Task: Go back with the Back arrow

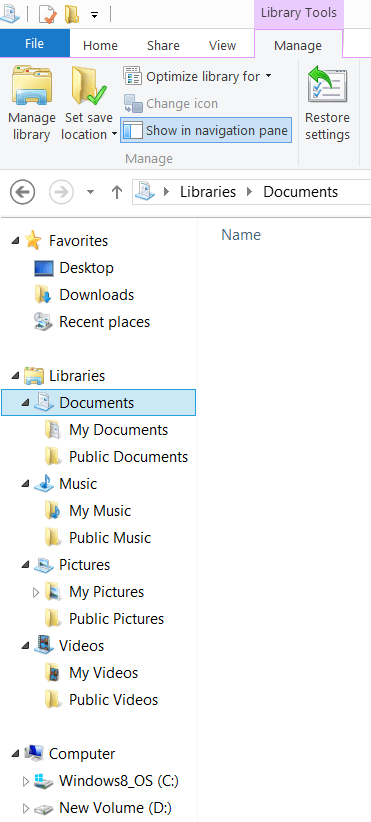Action: click(x=23, y=192)
